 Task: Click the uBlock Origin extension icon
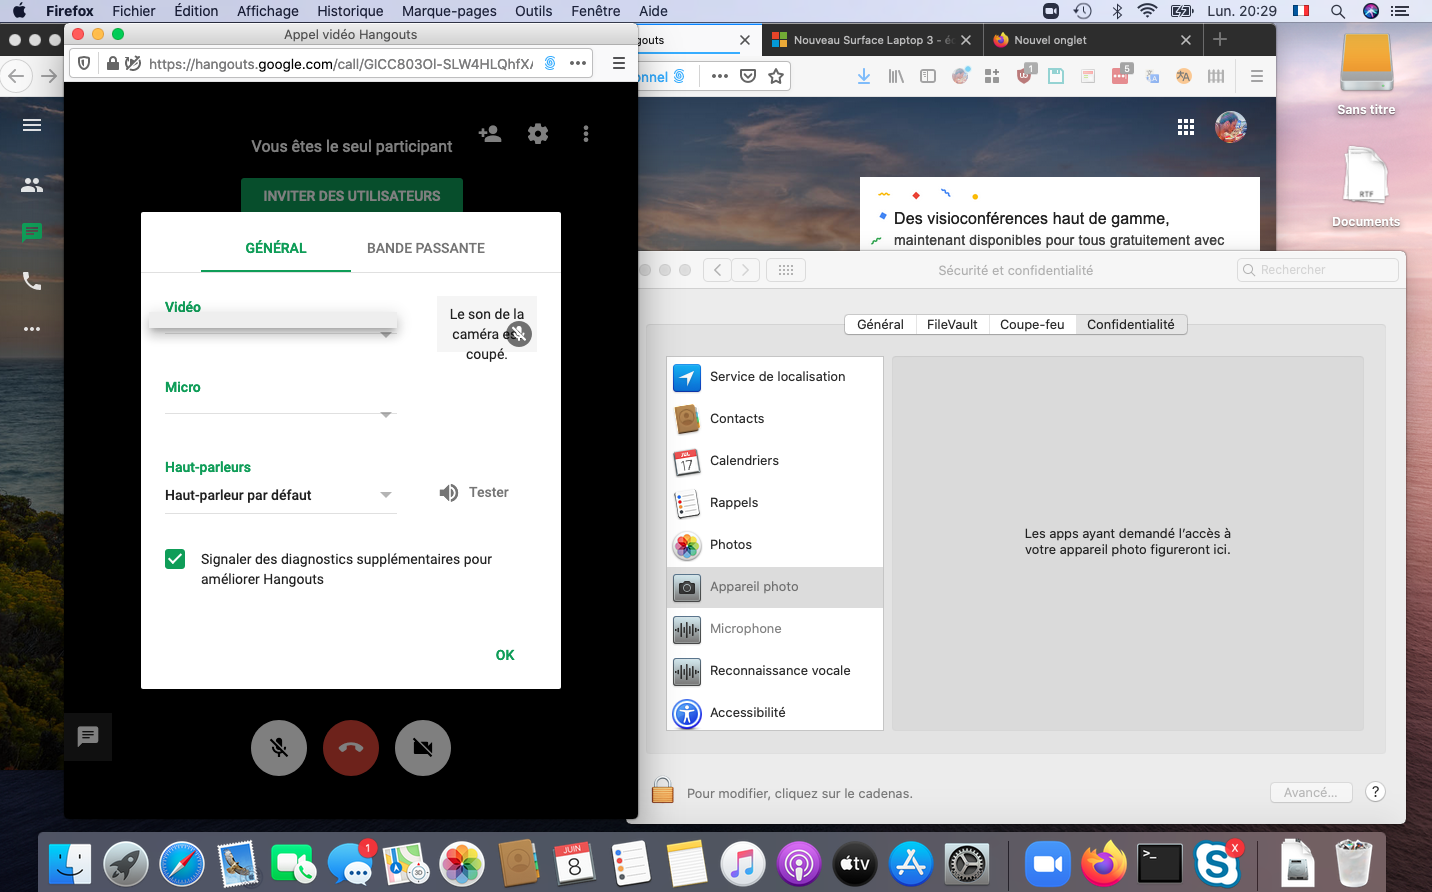tap(1024, 76)
